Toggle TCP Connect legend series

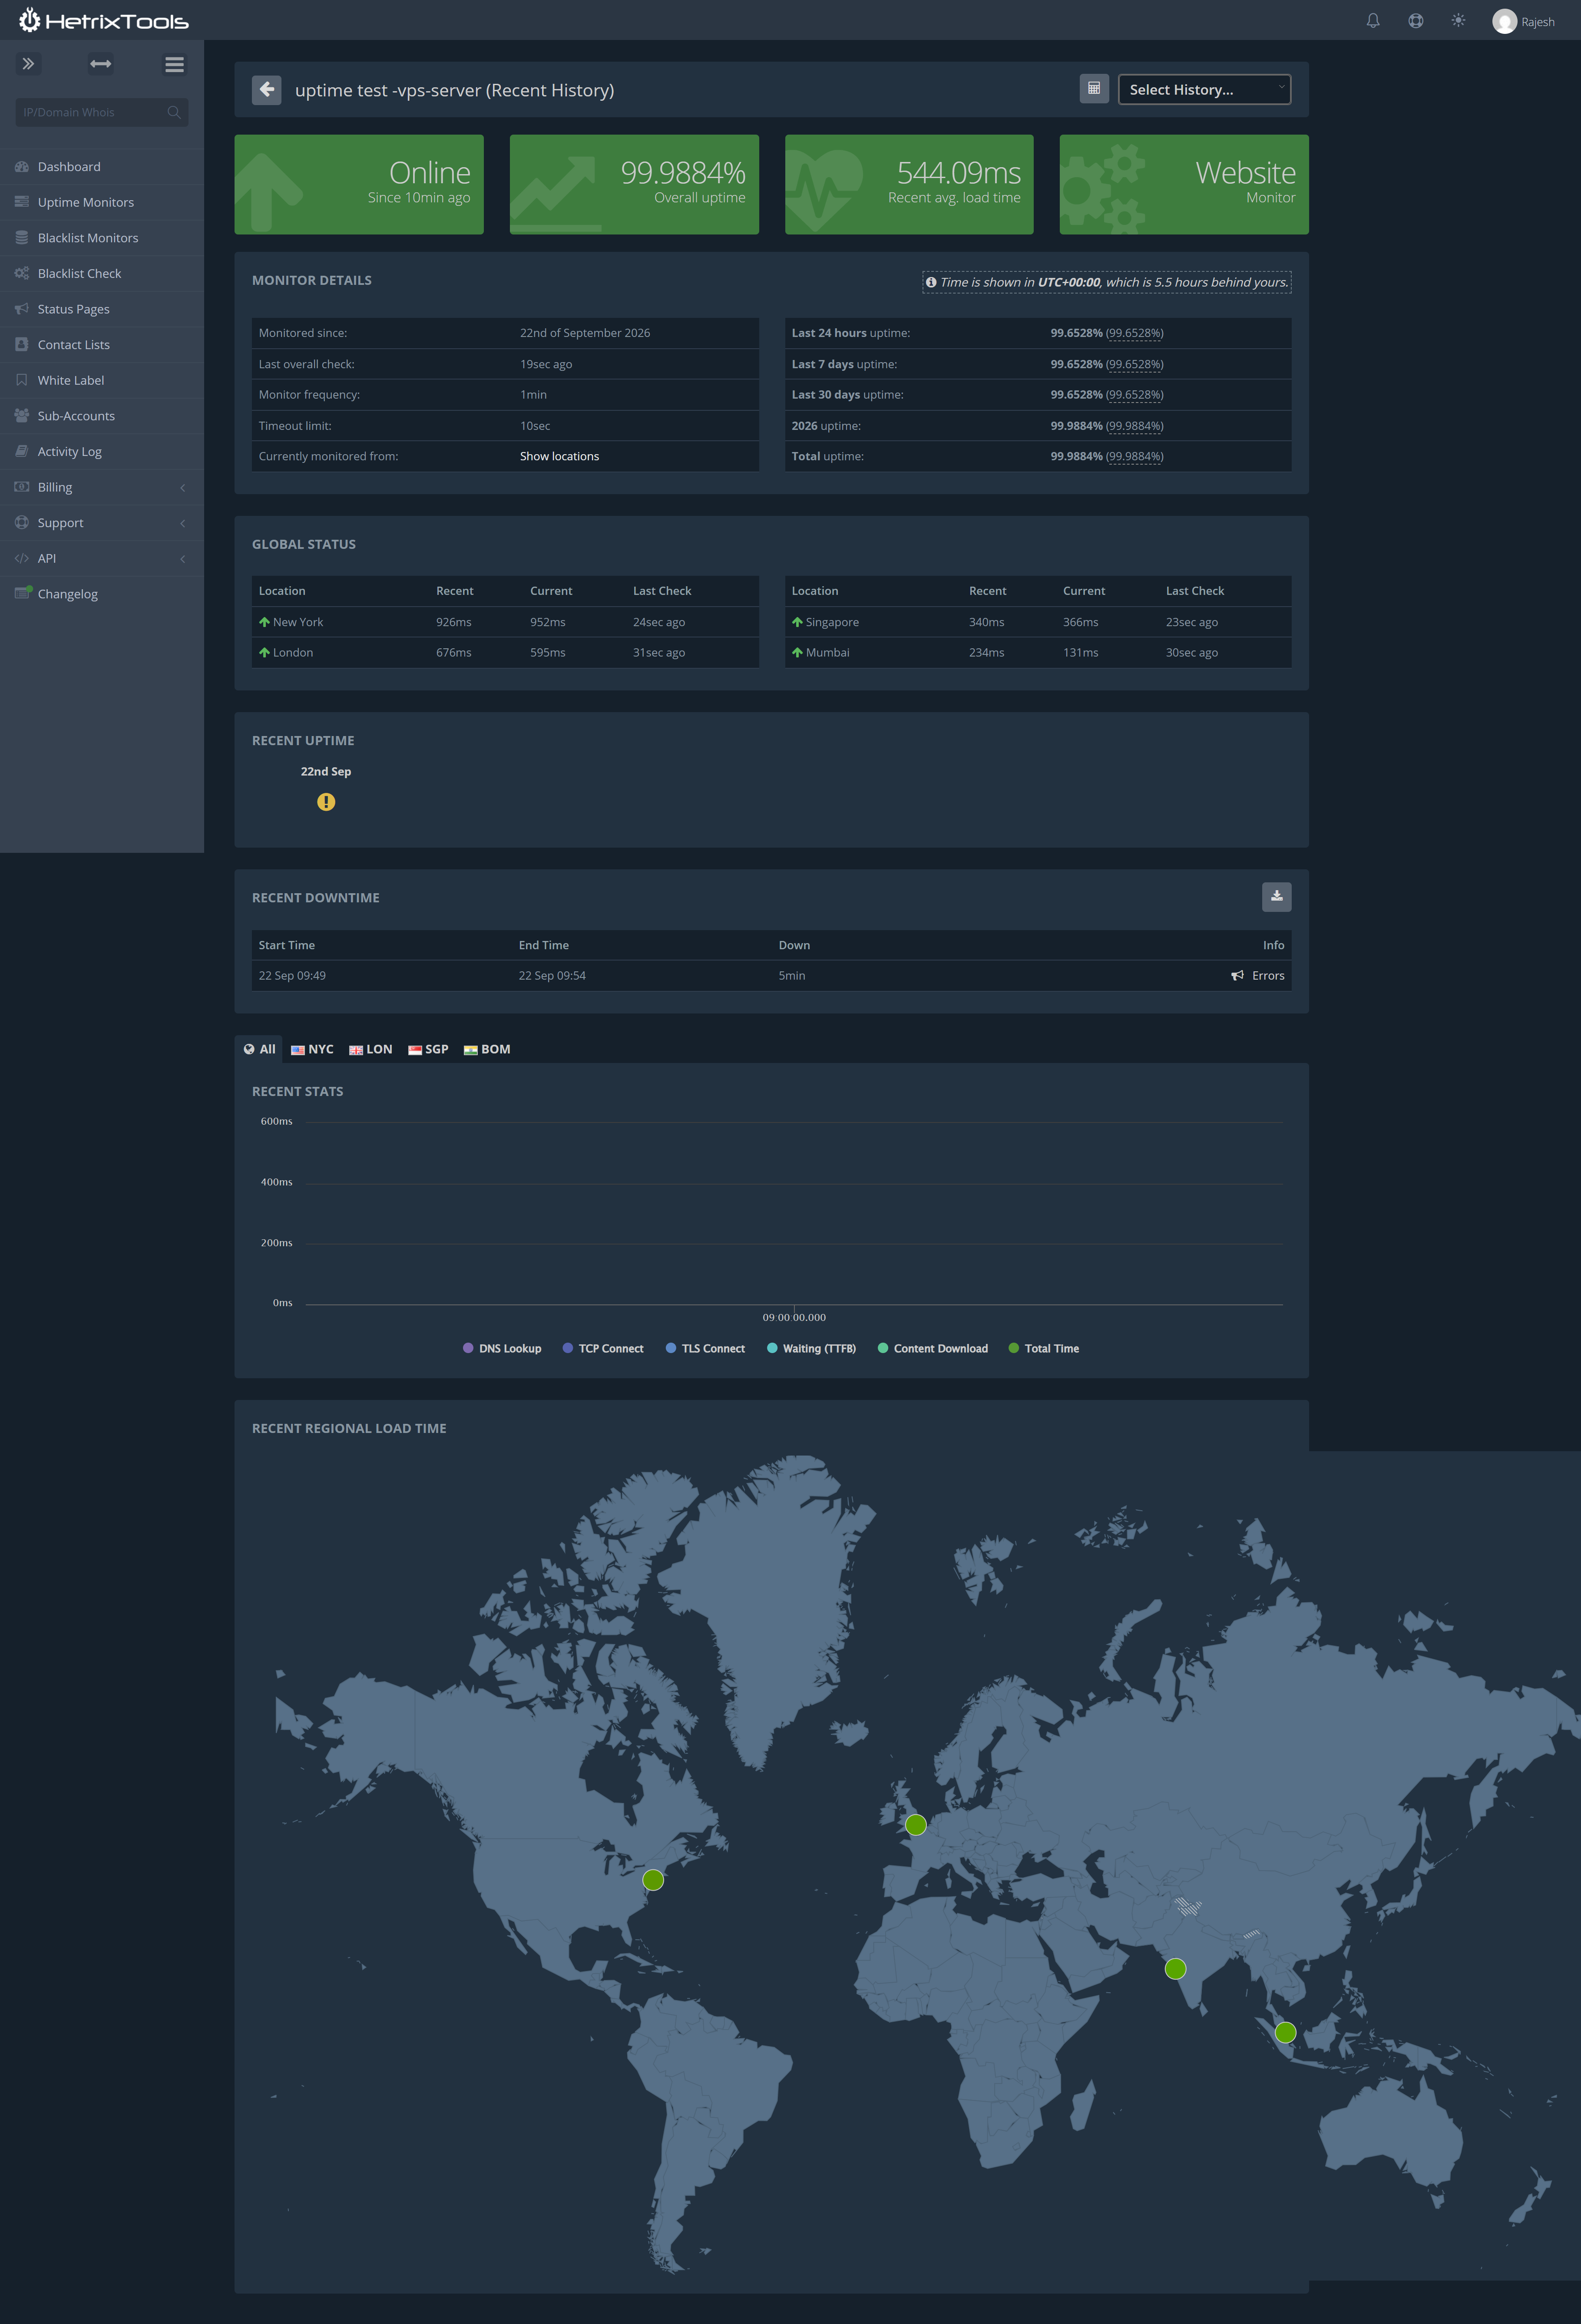point(603,1349)
